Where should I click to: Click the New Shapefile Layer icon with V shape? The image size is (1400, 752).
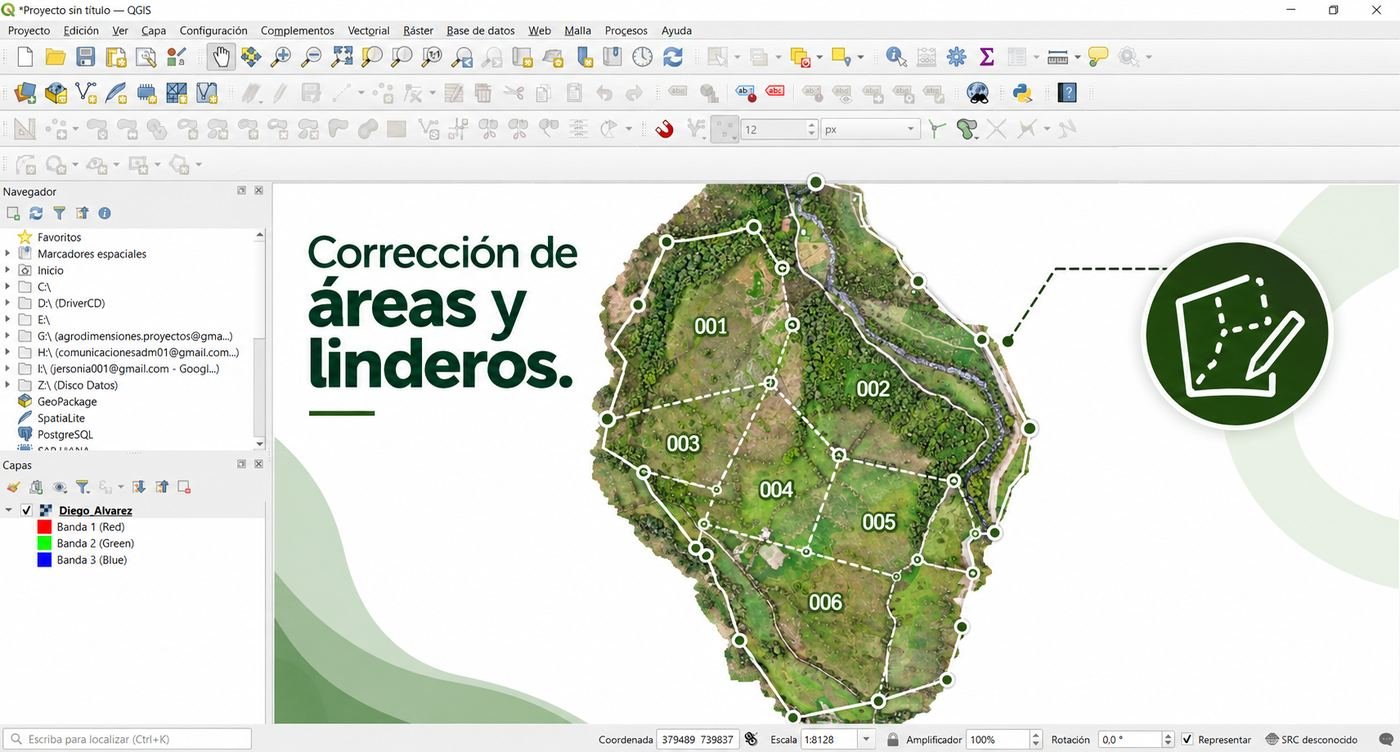click(x=86, y=93)
